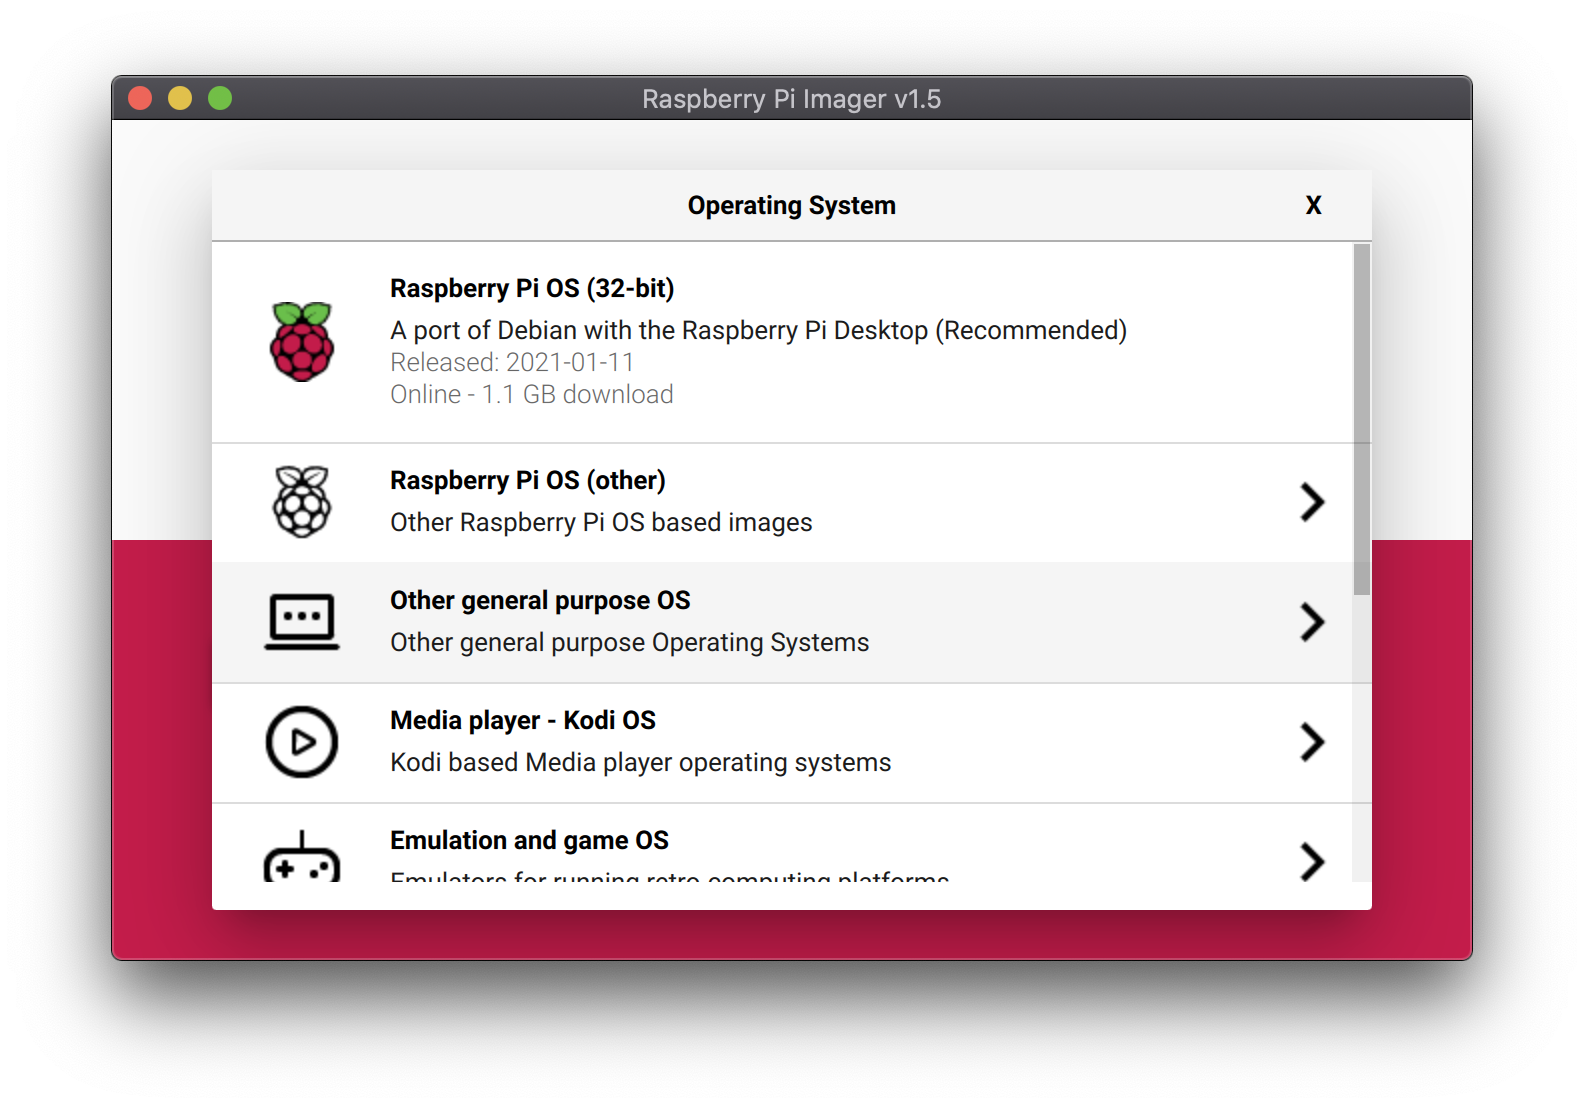This screenshot has width=1584, height=1108.
Task: Click the green macOS fullscreen window button
Action: coord(220,98)
